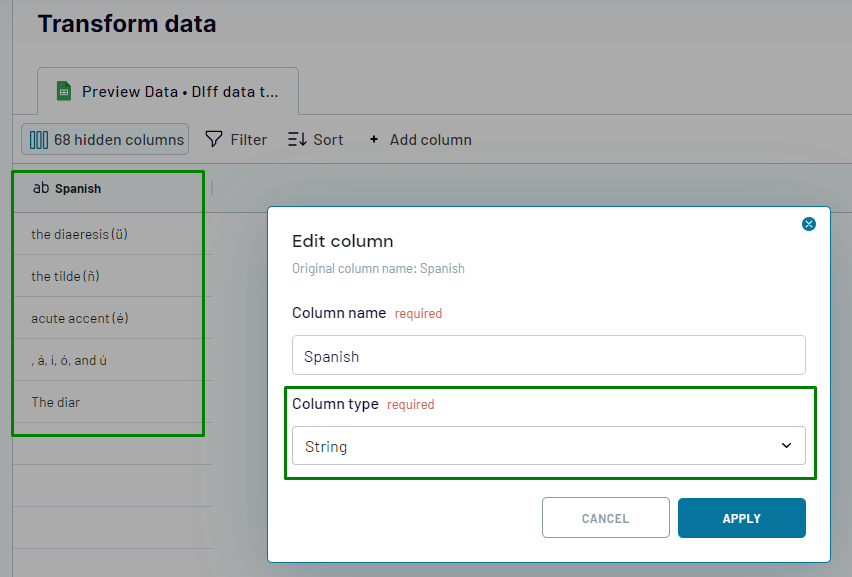The width and height of the screenshot is (852, 577).
Task: Click the Filter funnel icon
Action: pyautogui.click(x=214, y=139)
